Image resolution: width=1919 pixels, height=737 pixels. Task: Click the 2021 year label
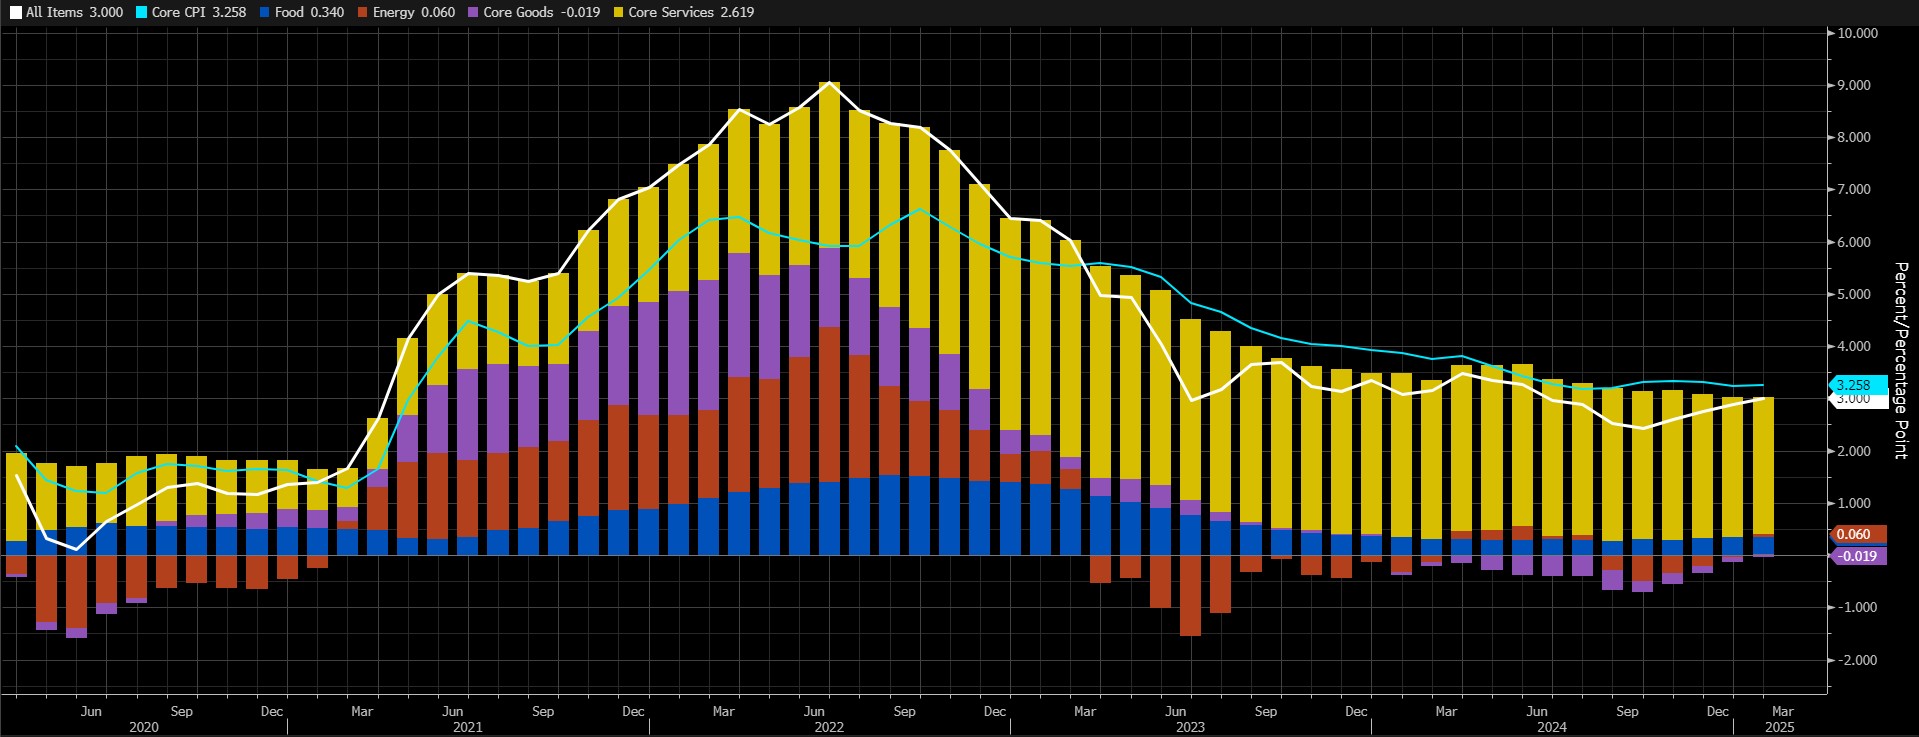click(x=467, y=727)
